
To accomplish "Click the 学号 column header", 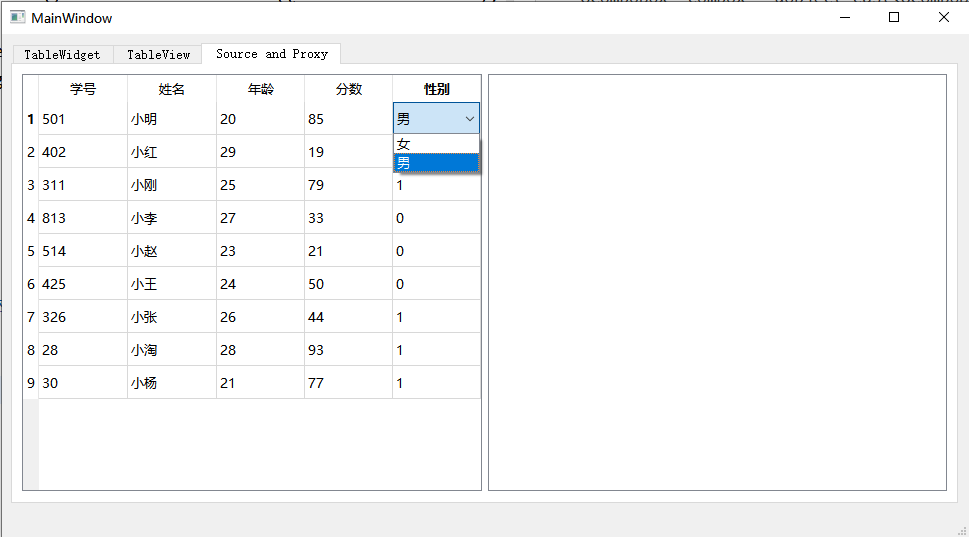I will [83, 89].
